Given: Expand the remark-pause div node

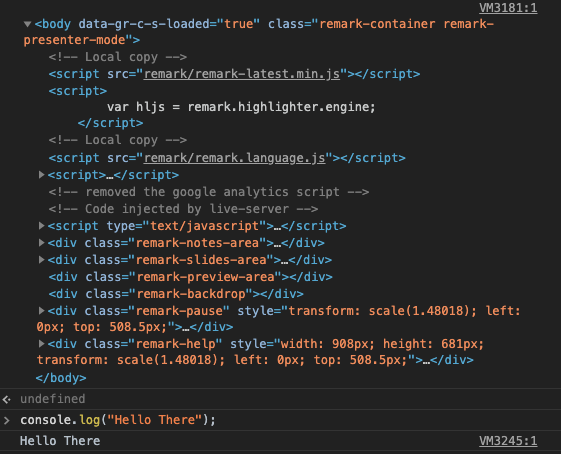Looking at the screenshot, I should pyautogui.click(x=42, y=311).
